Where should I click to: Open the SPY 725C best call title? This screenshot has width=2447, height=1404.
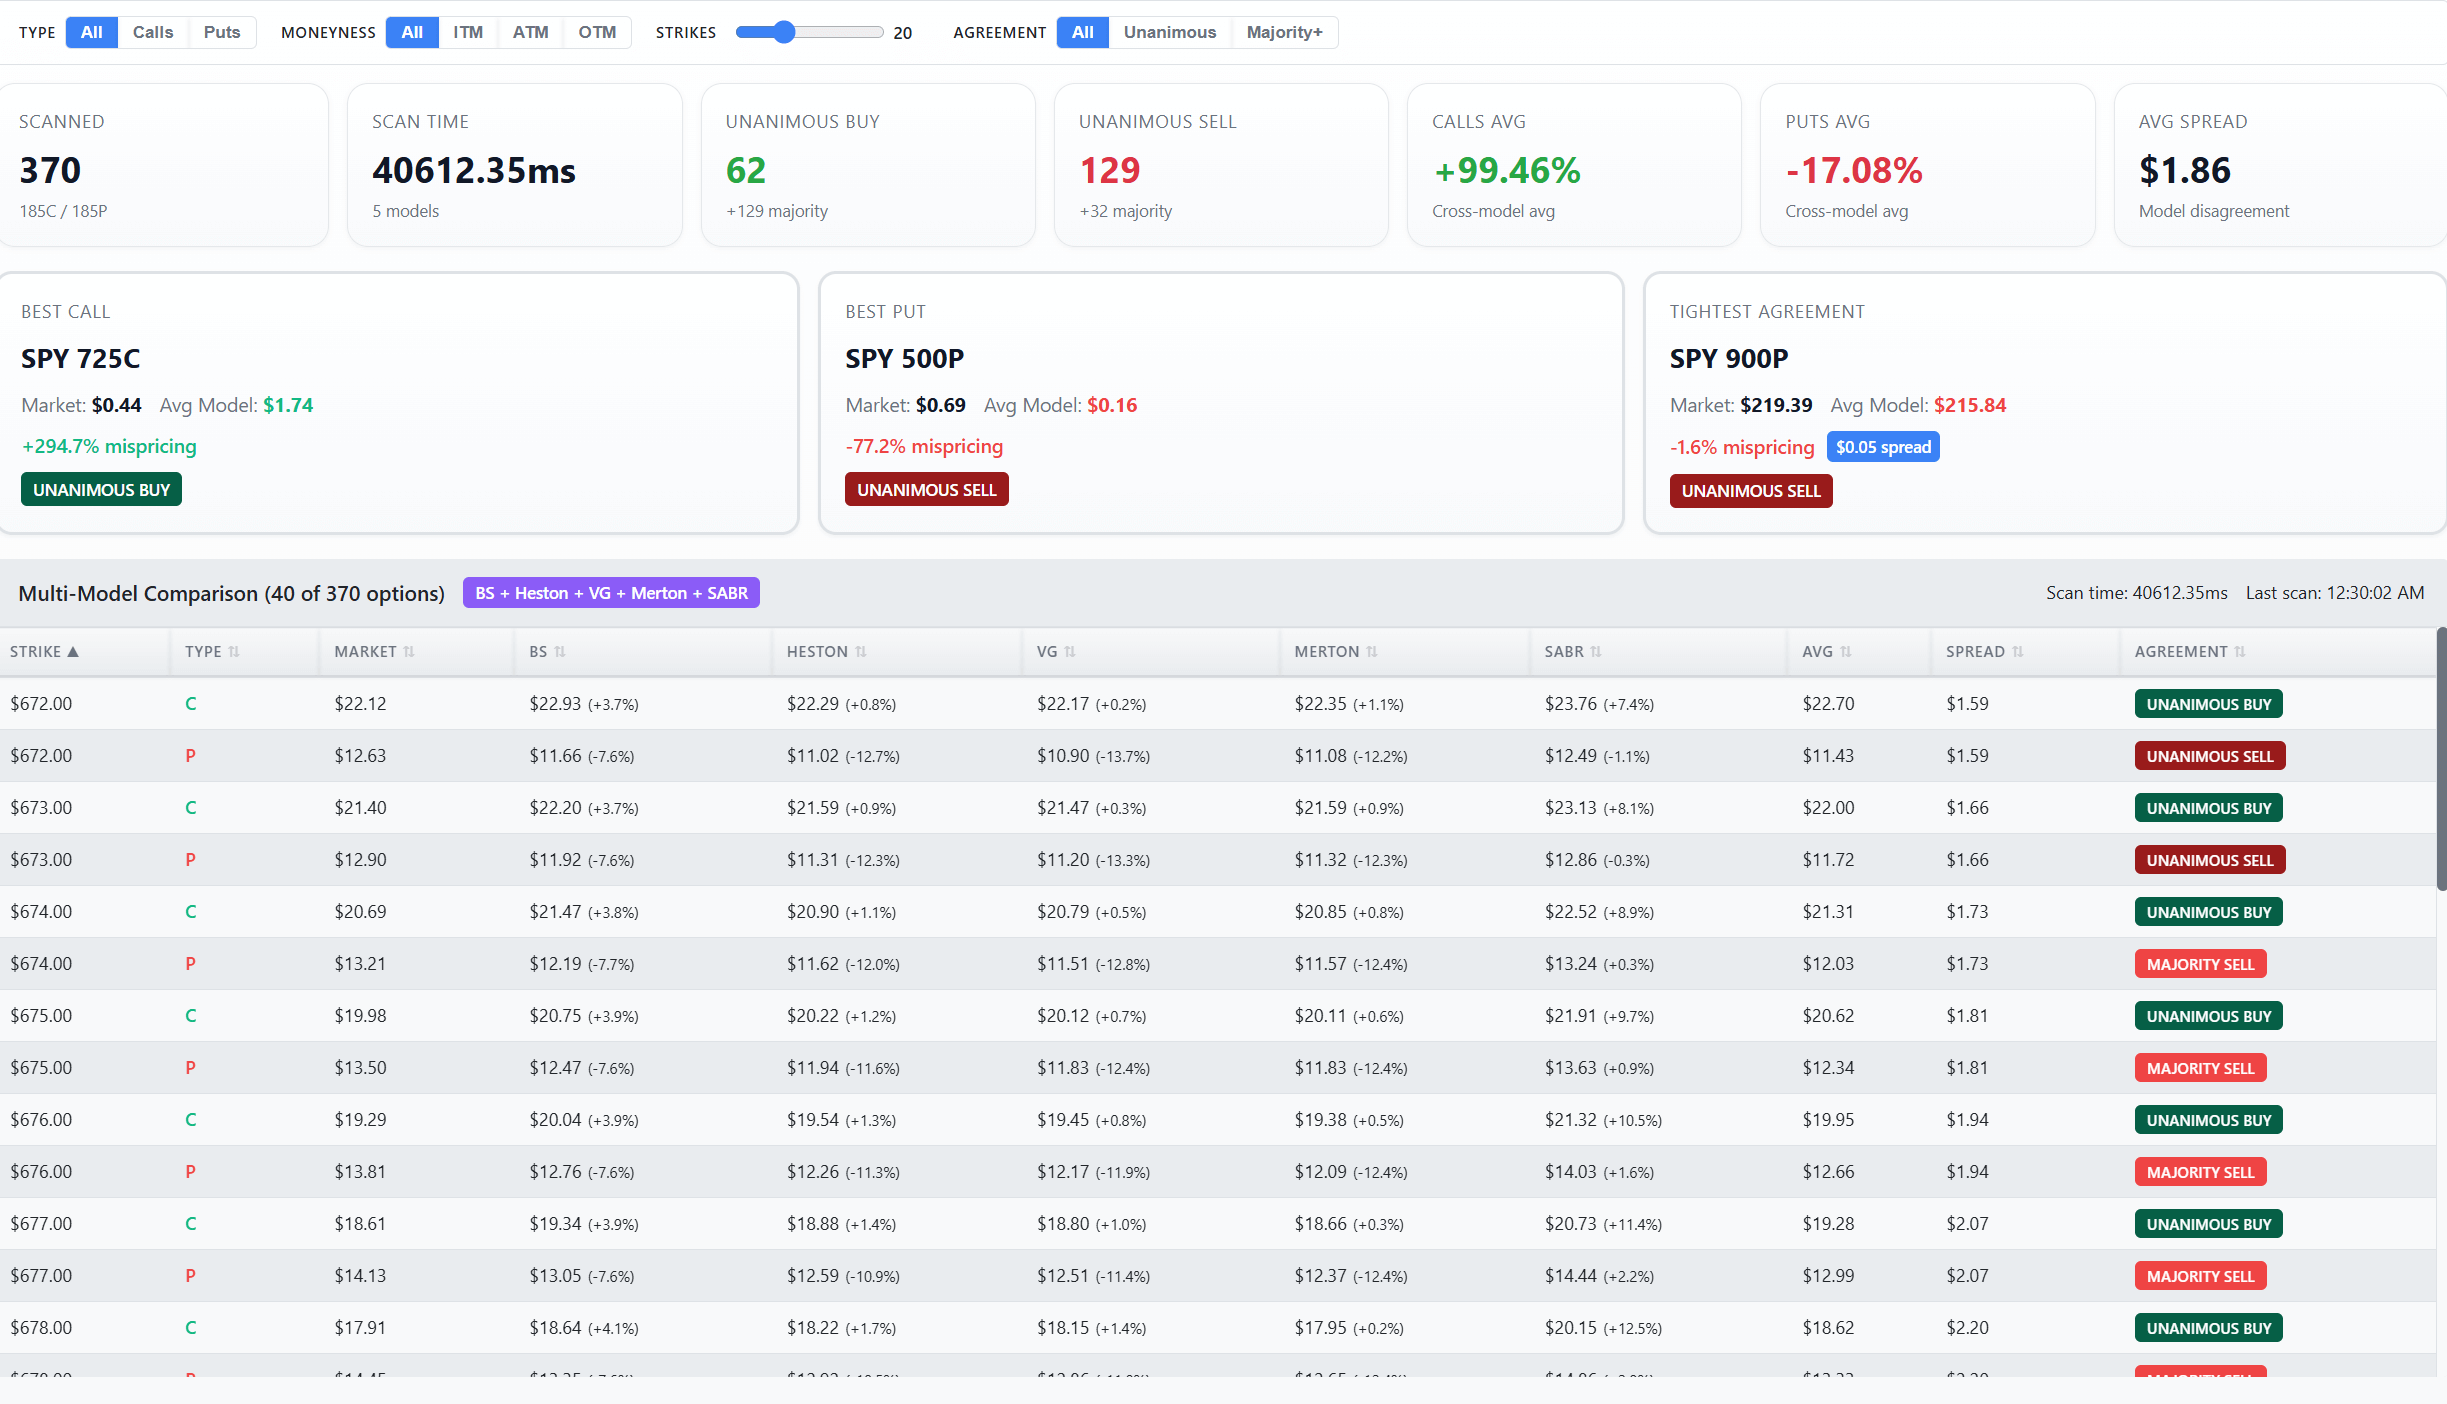(x=81, y=358)
